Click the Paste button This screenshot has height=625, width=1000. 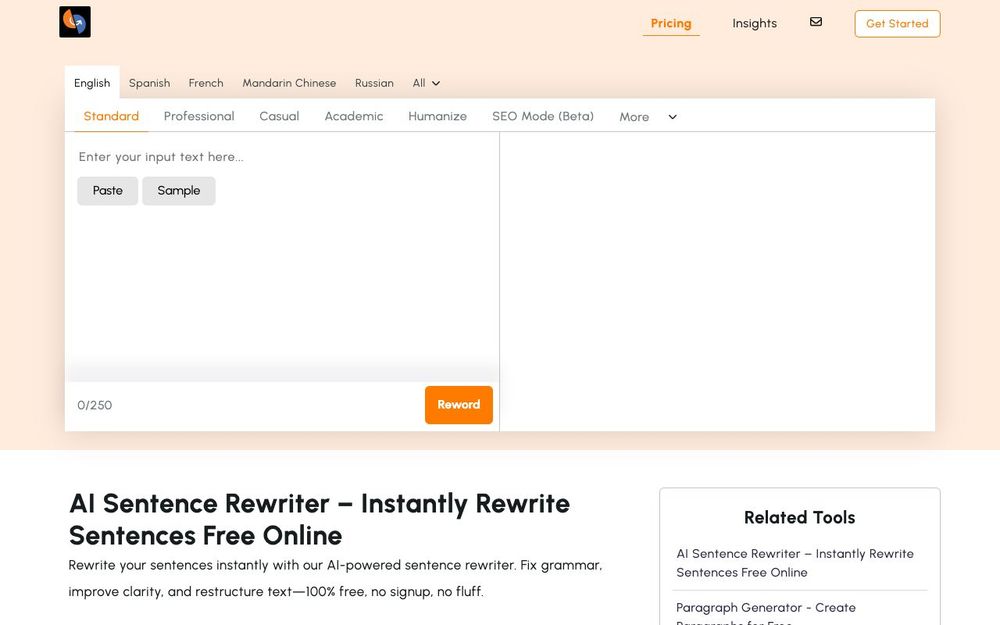click(x=107, y=190)
